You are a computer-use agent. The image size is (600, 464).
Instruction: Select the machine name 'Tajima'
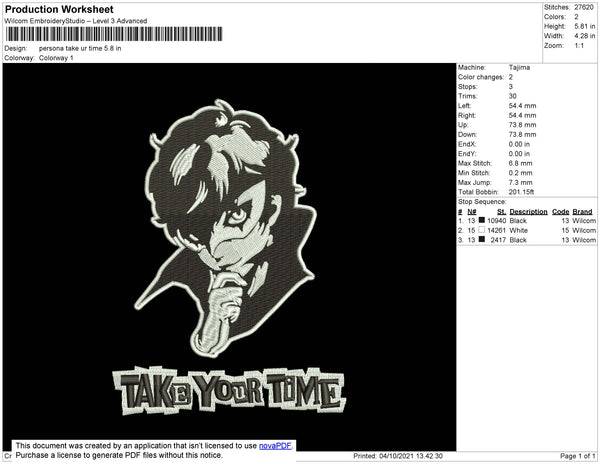(x=519, y=67)
